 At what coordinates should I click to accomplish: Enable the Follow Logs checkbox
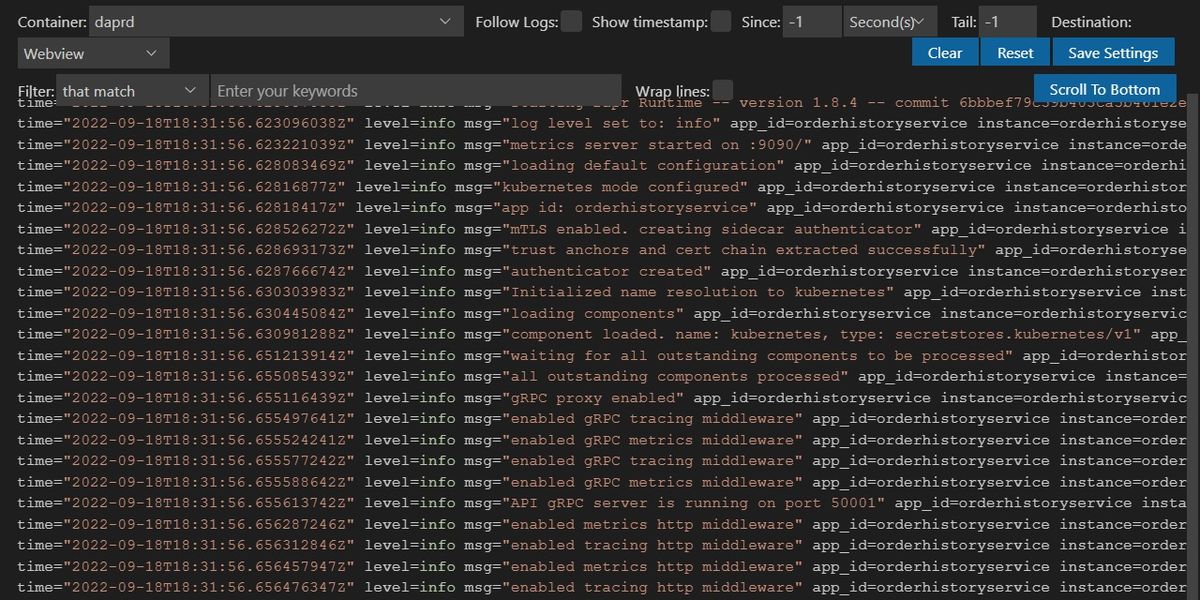coord(571,21)
